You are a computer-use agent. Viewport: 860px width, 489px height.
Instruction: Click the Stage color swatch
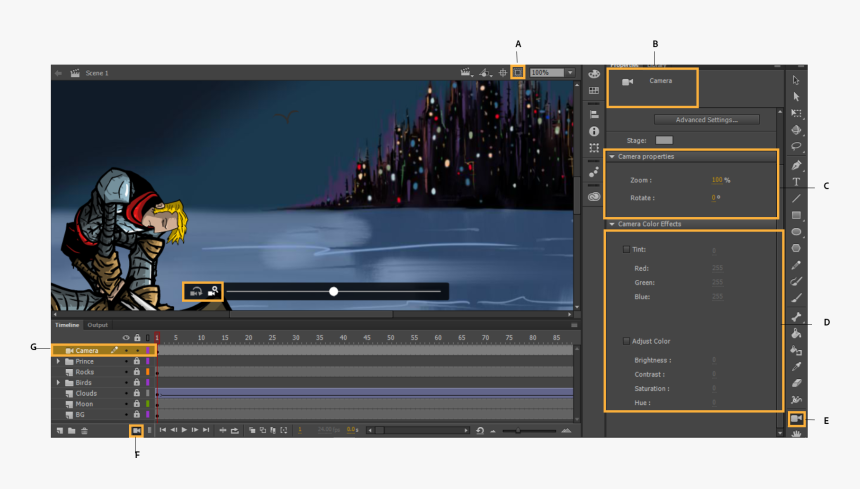pyautogui.click(x=664, y=140)
